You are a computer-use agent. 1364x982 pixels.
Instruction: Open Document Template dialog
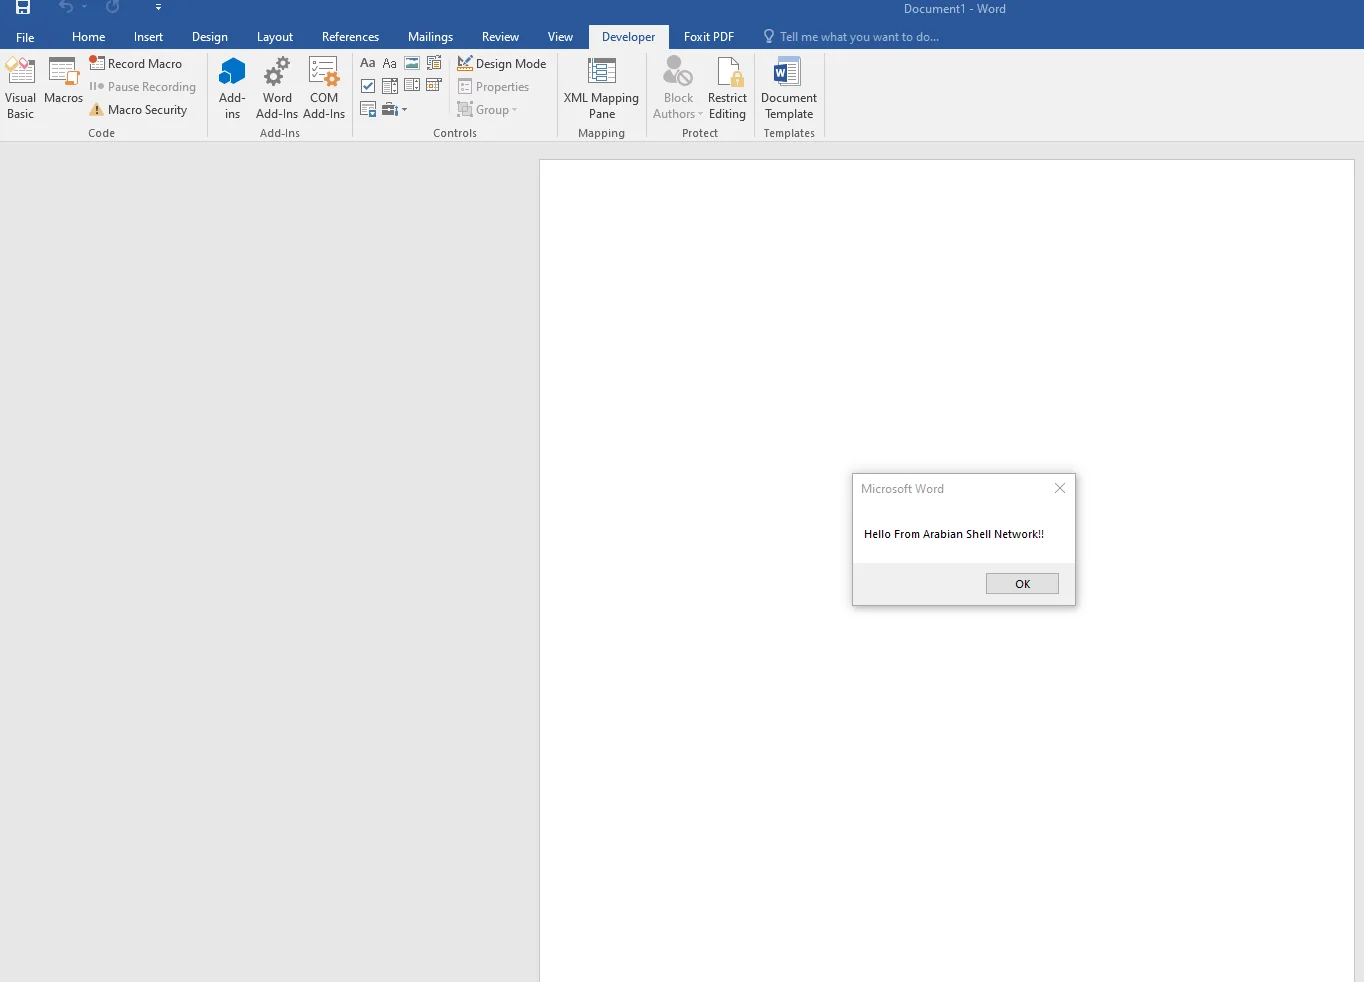789,88
